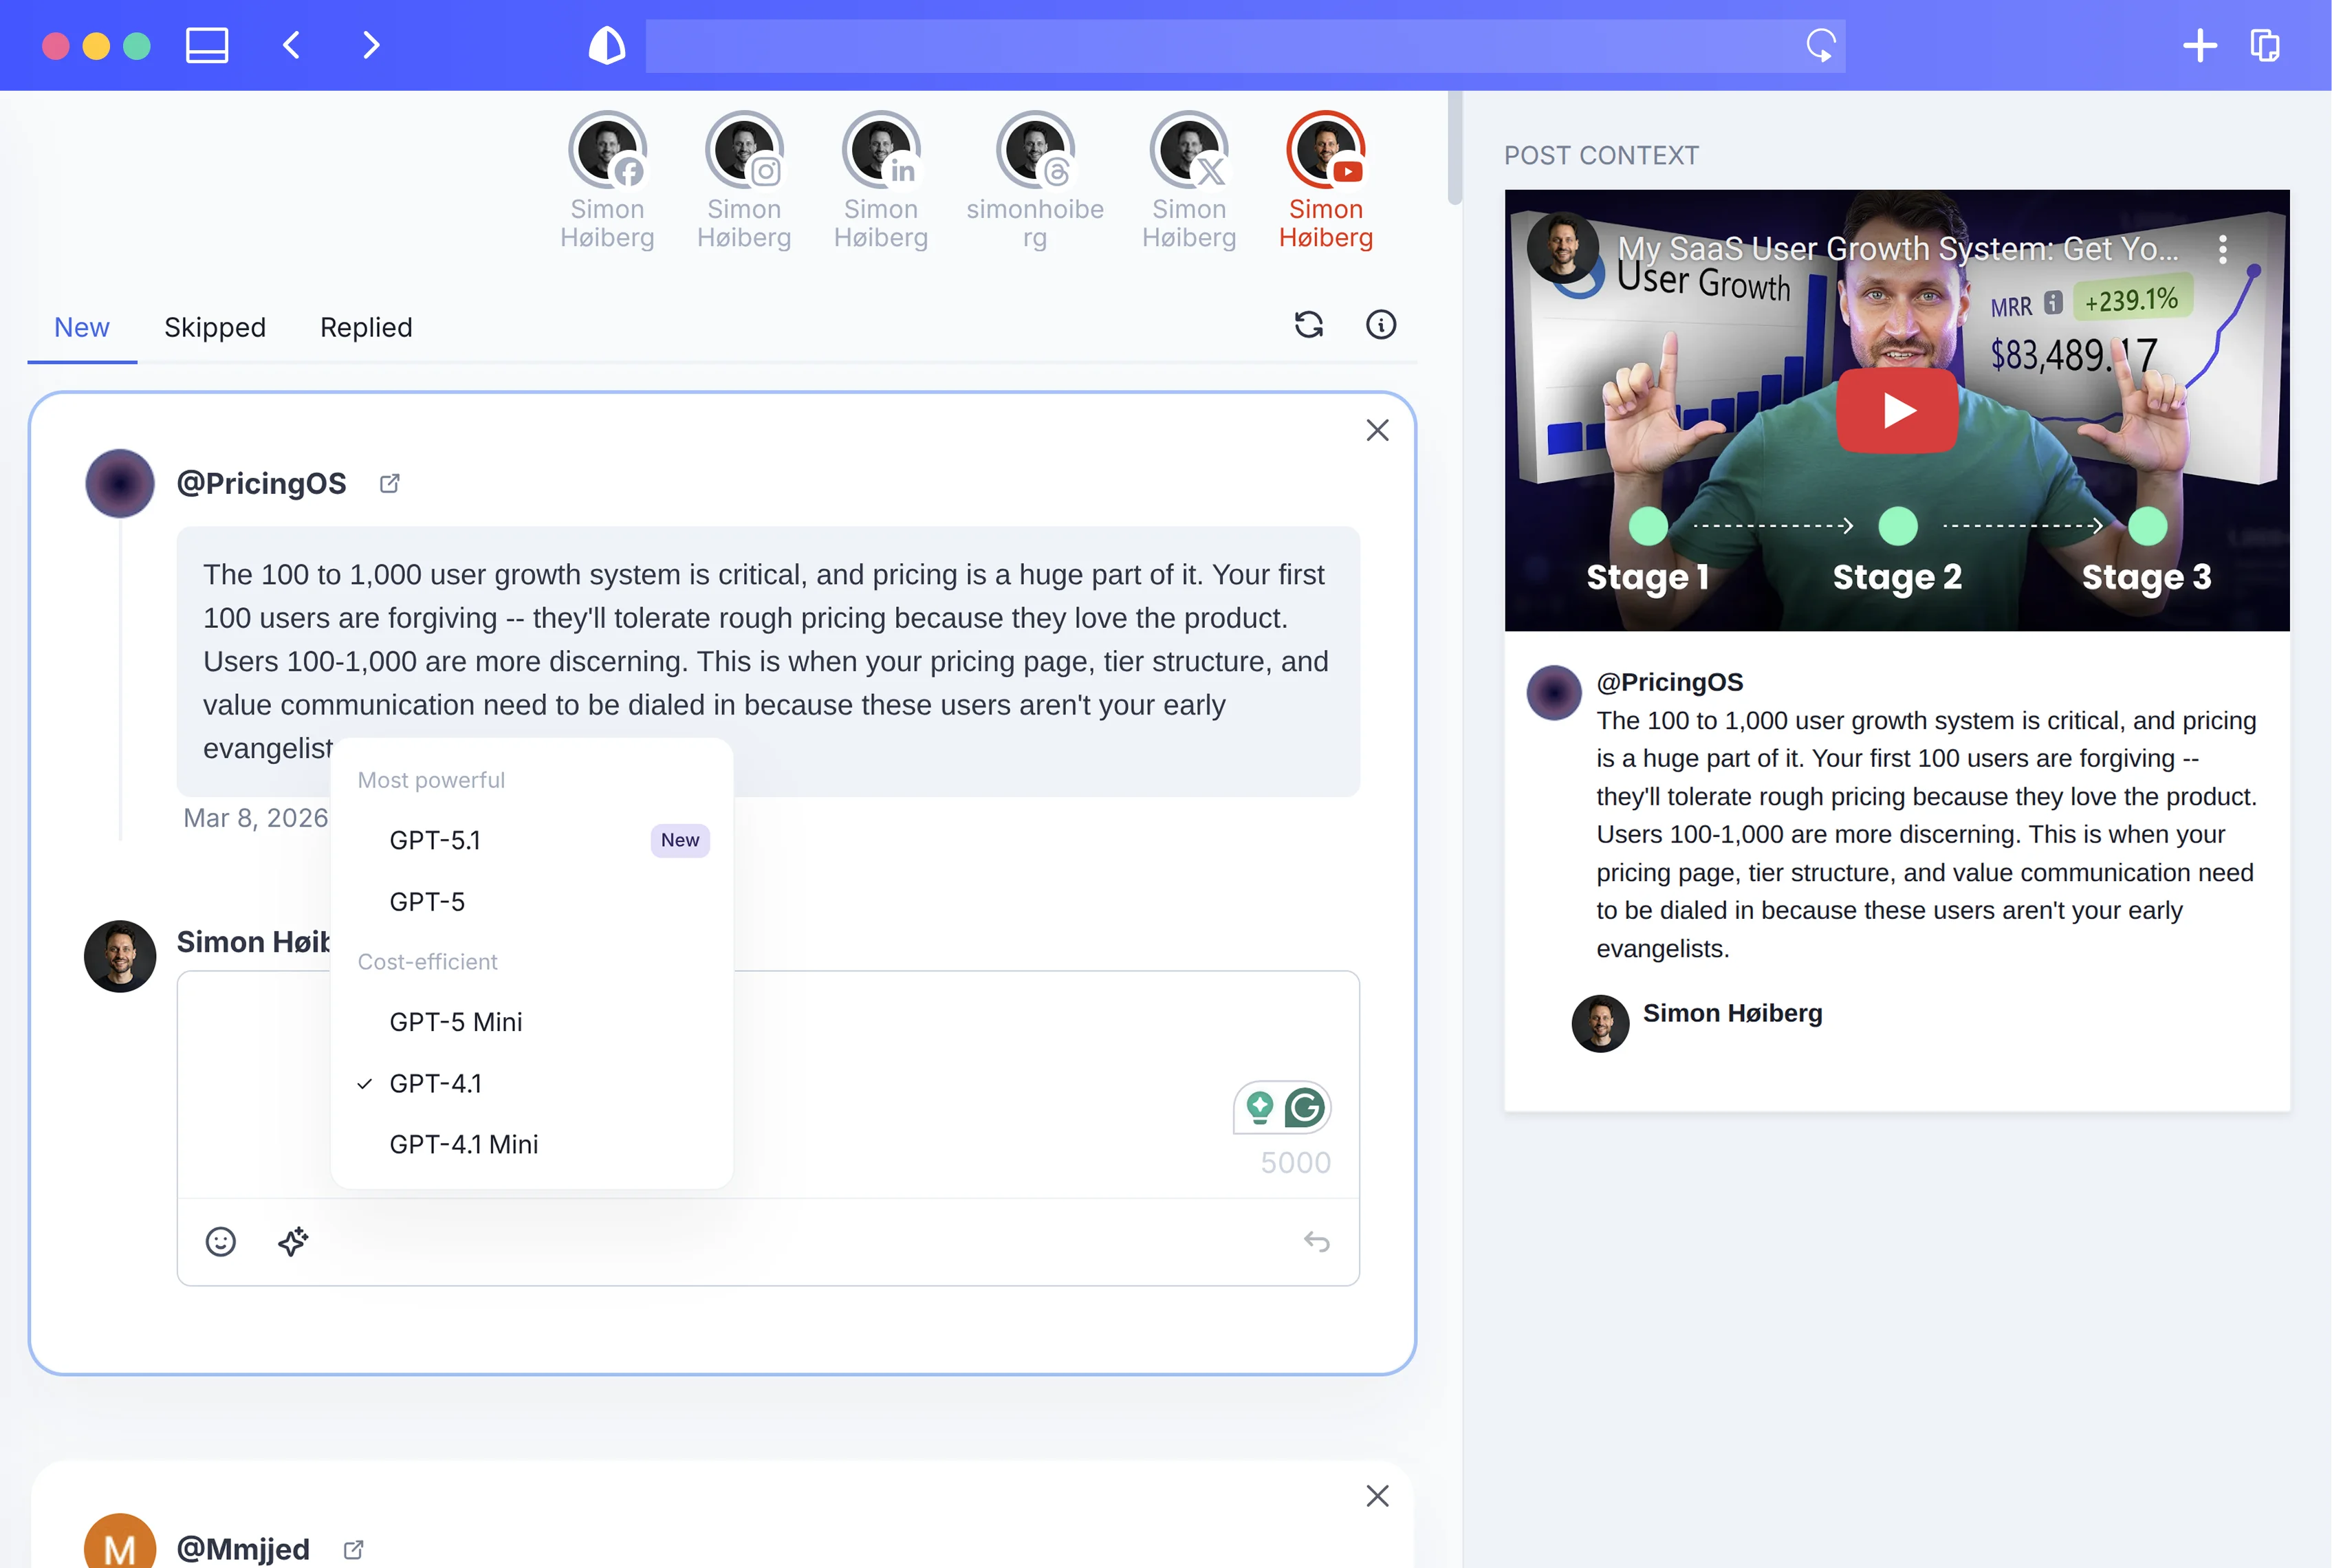Select GPT-4.1 as the active model
Image resolution: width=2332 pixels, height=1568 pixels.
(x=435, y=1083)
